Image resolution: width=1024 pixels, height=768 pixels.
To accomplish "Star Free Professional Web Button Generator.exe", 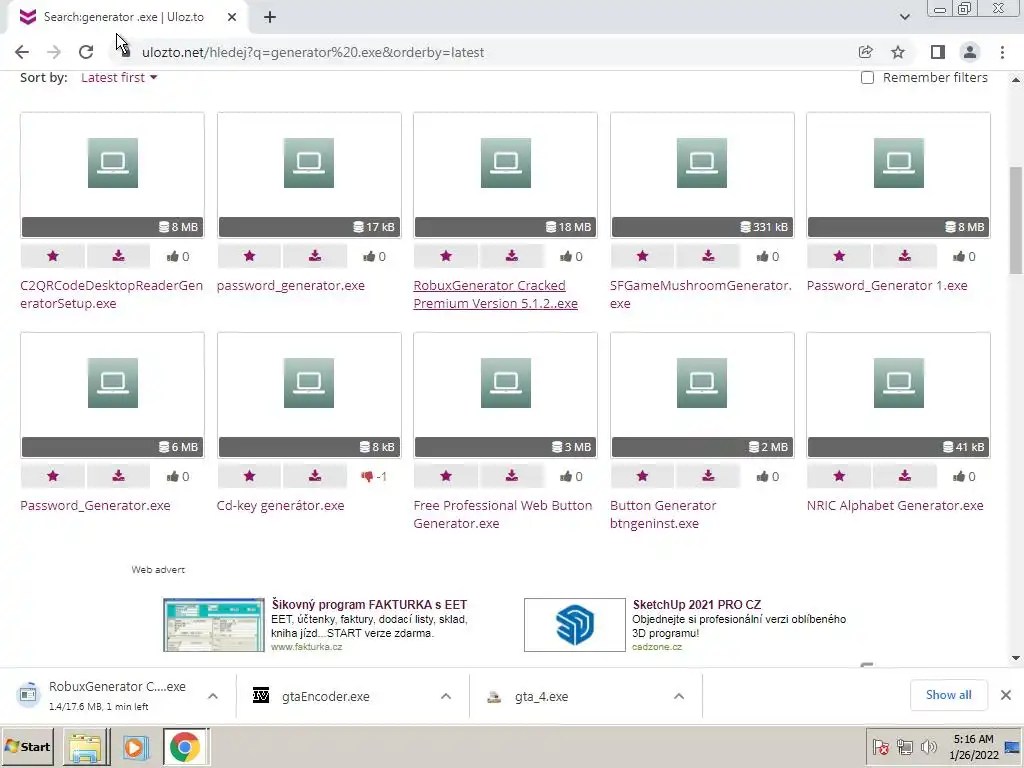I will 446,476.
